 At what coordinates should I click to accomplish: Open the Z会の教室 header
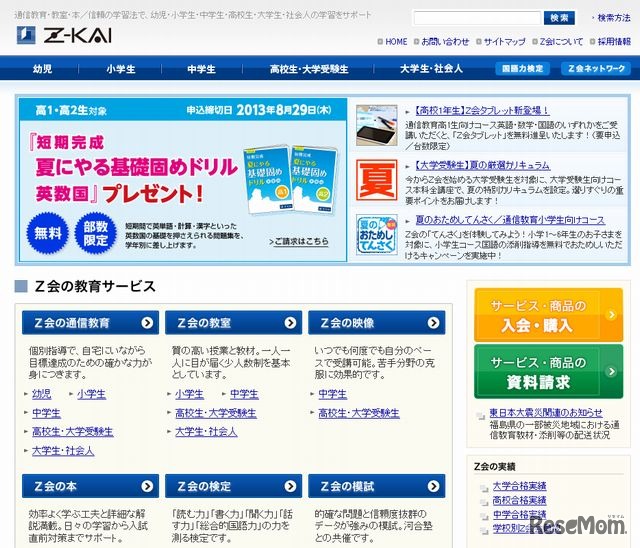[233, 323]
